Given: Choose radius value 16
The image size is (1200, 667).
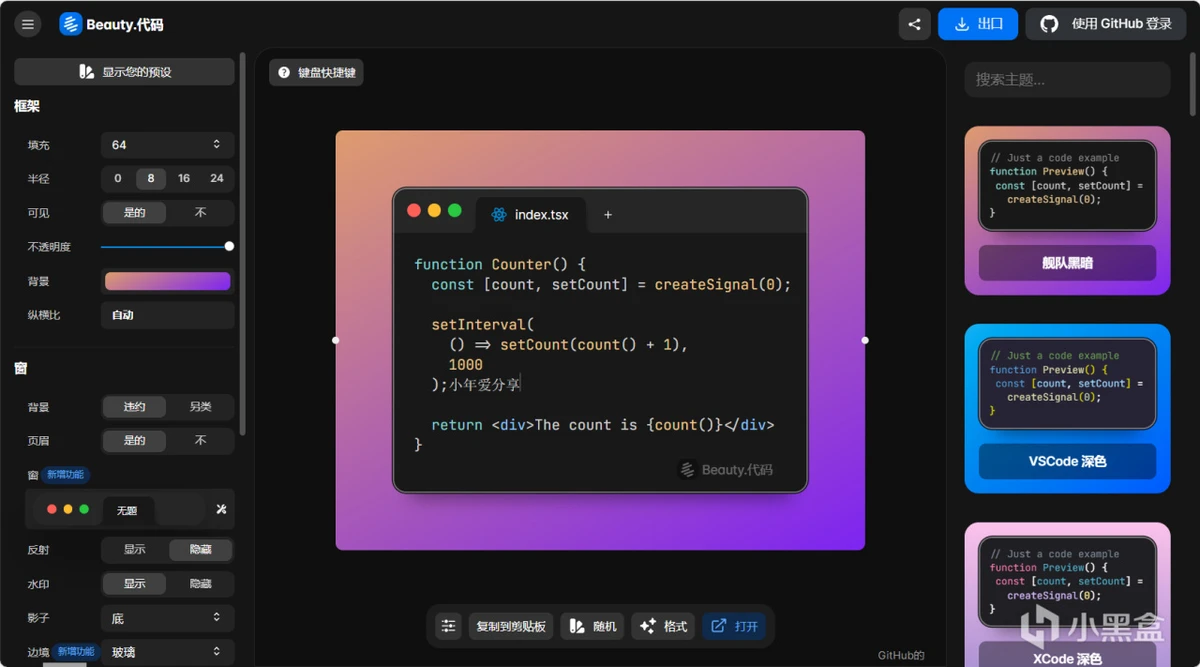Looking at the screenshot, I should [x=184, y=179].
